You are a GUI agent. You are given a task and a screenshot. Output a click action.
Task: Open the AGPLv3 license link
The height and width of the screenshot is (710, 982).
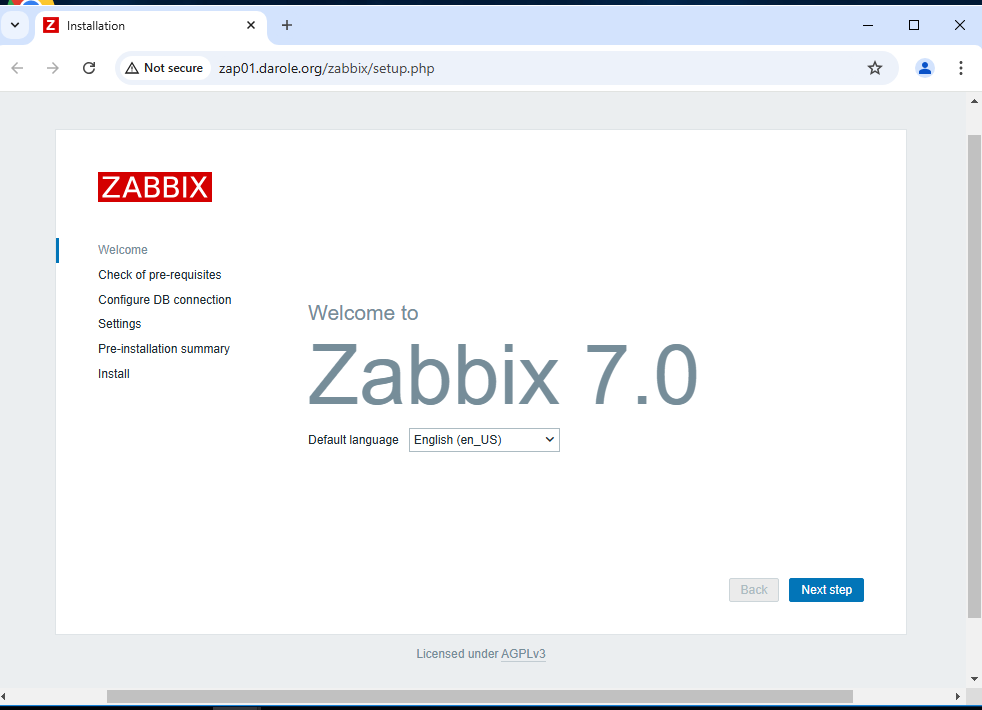(x=523, y=654)
